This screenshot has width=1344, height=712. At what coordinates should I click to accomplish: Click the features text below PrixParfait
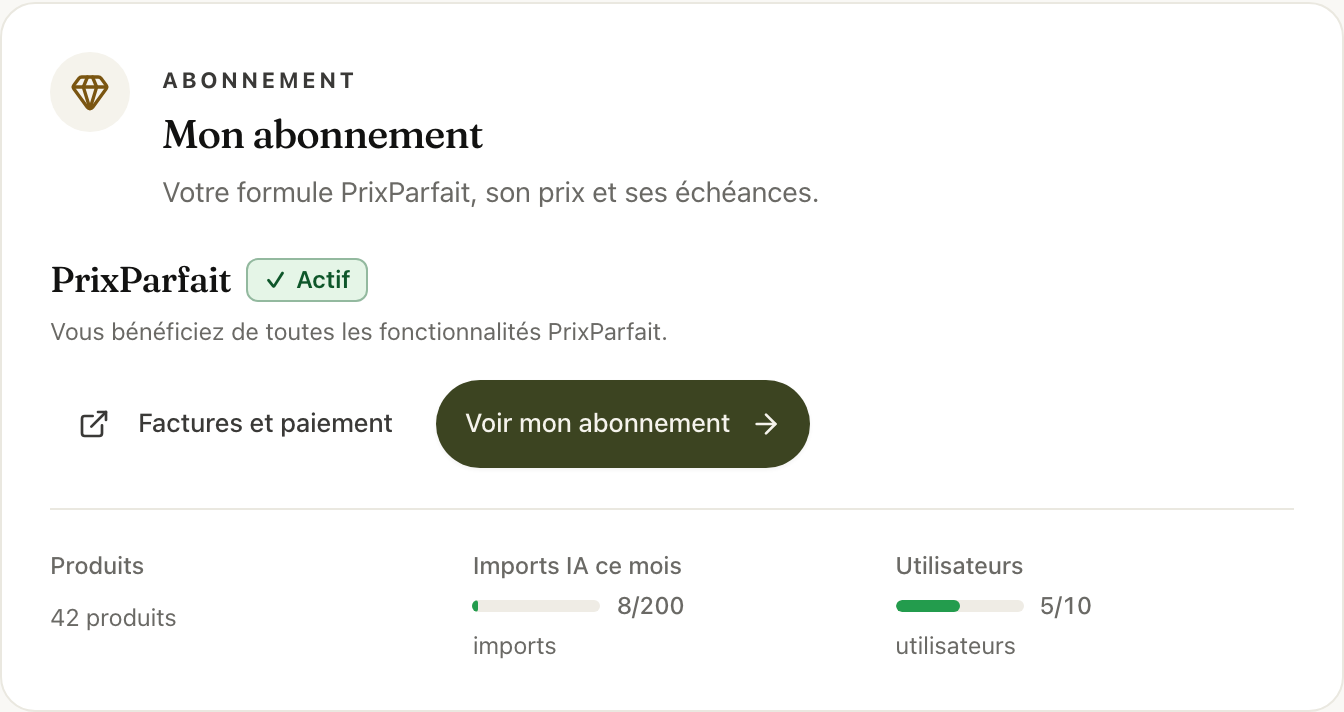pos(359,332)
